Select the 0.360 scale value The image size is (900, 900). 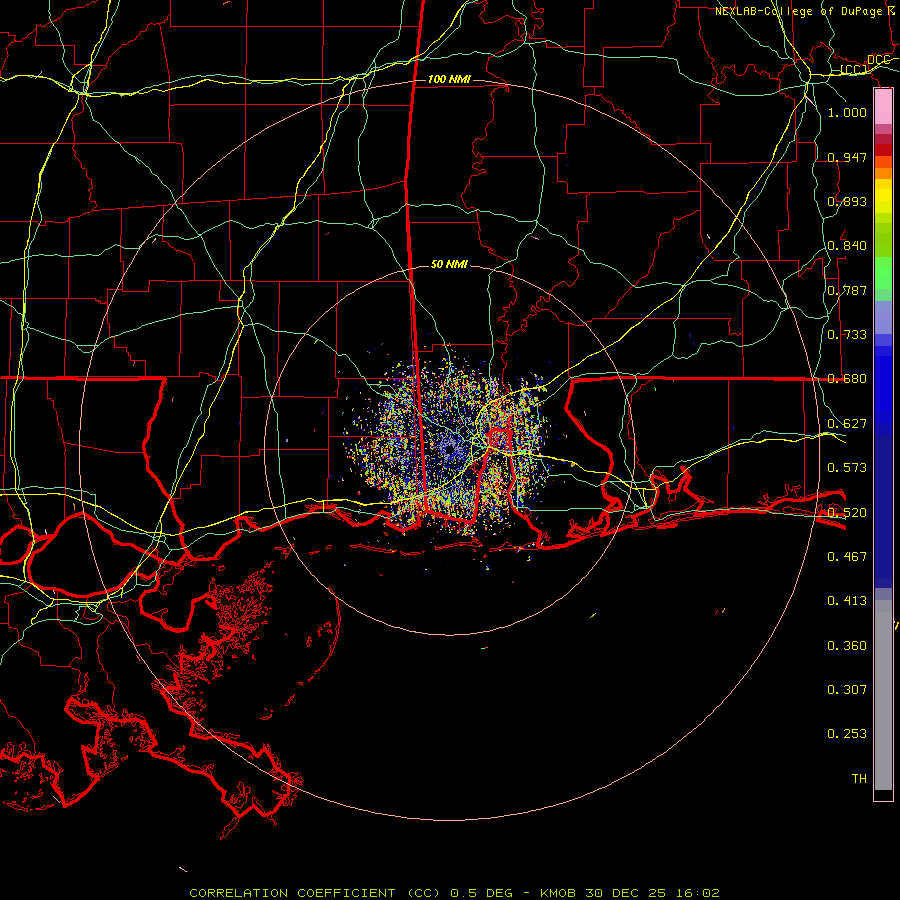coord(847,646)
